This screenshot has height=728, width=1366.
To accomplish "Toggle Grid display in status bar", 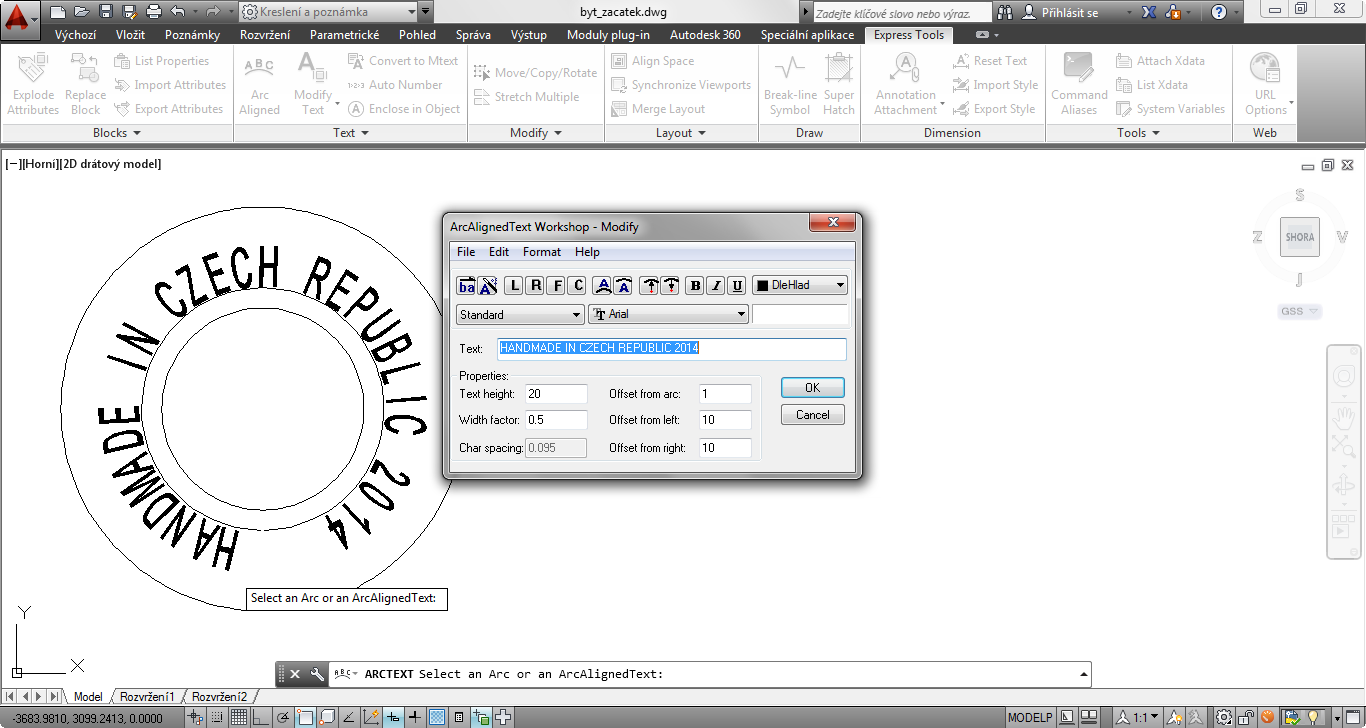I will (x=239, y=717).
